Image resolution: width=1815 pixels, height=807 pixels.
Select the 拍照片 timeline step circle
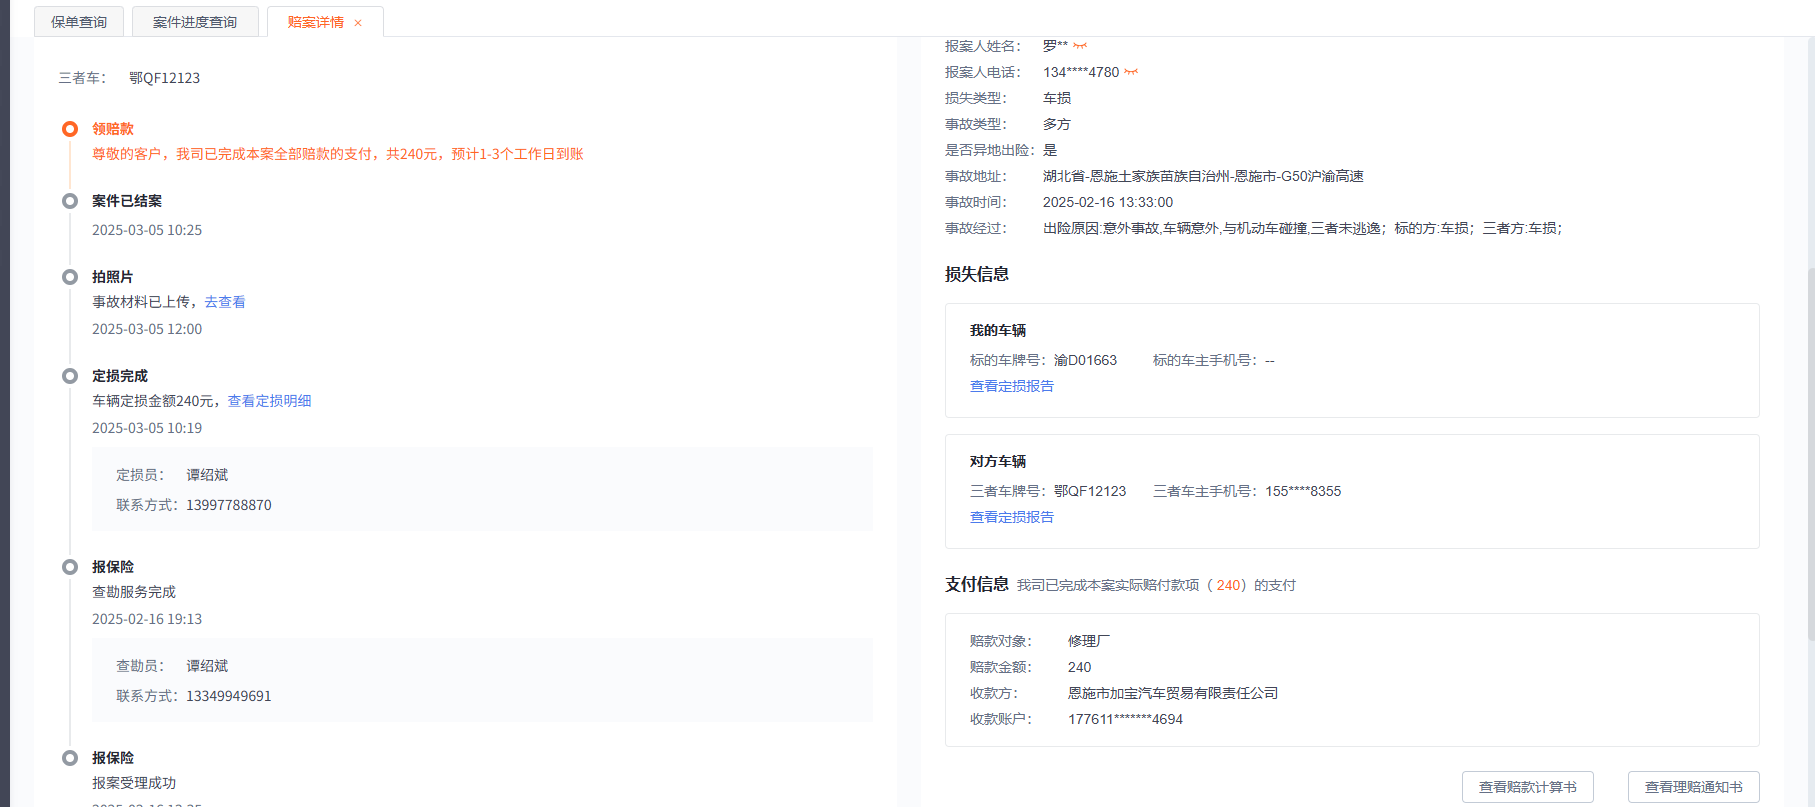pos(70,277)
